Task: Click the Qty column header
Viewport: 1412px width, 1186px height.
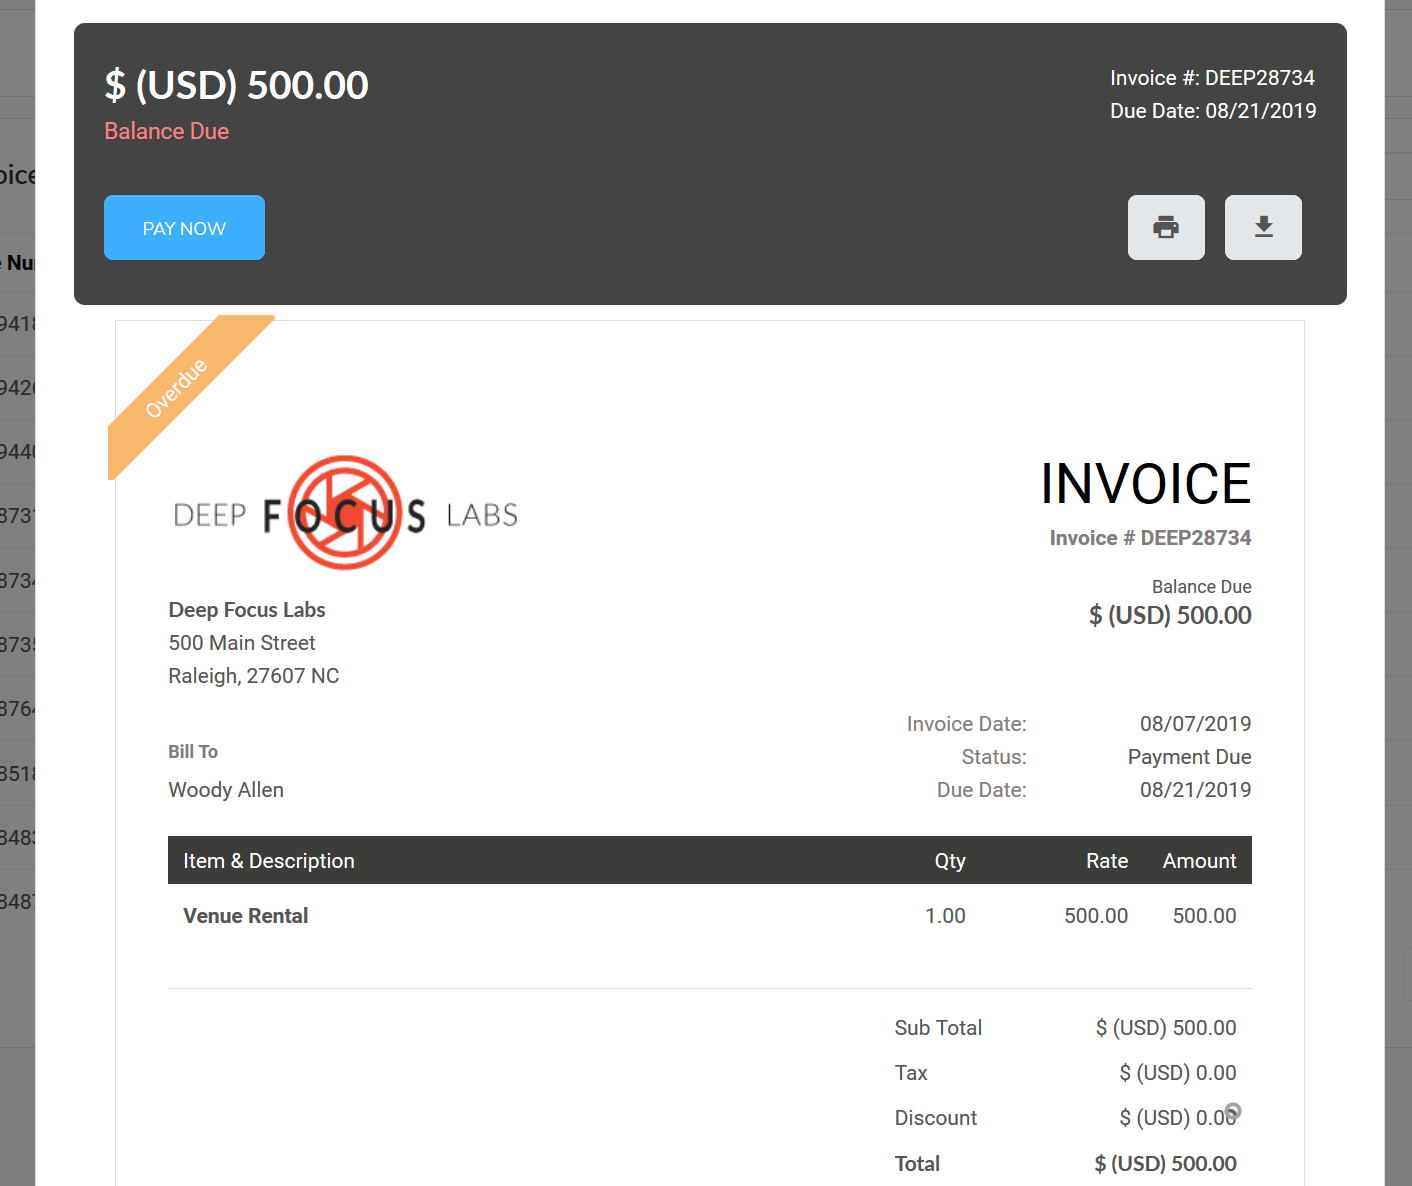Action: tap(950, 861)
